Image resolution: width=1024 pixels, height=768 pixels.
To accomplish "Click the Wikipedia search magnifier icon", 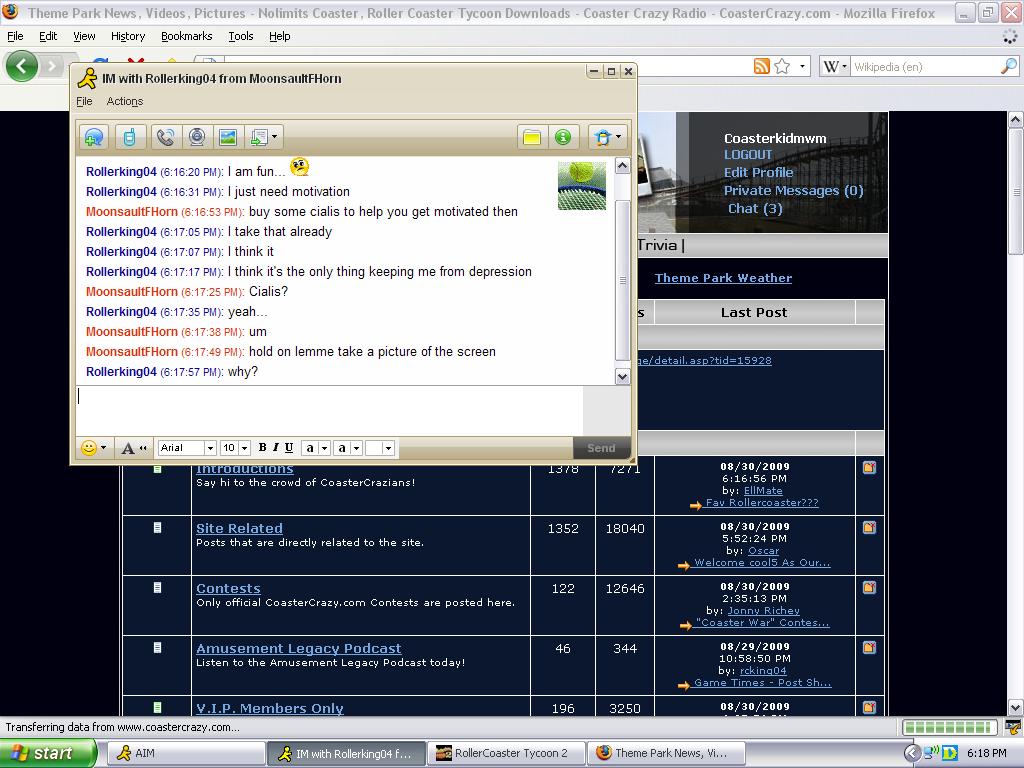I will 1008,66.
